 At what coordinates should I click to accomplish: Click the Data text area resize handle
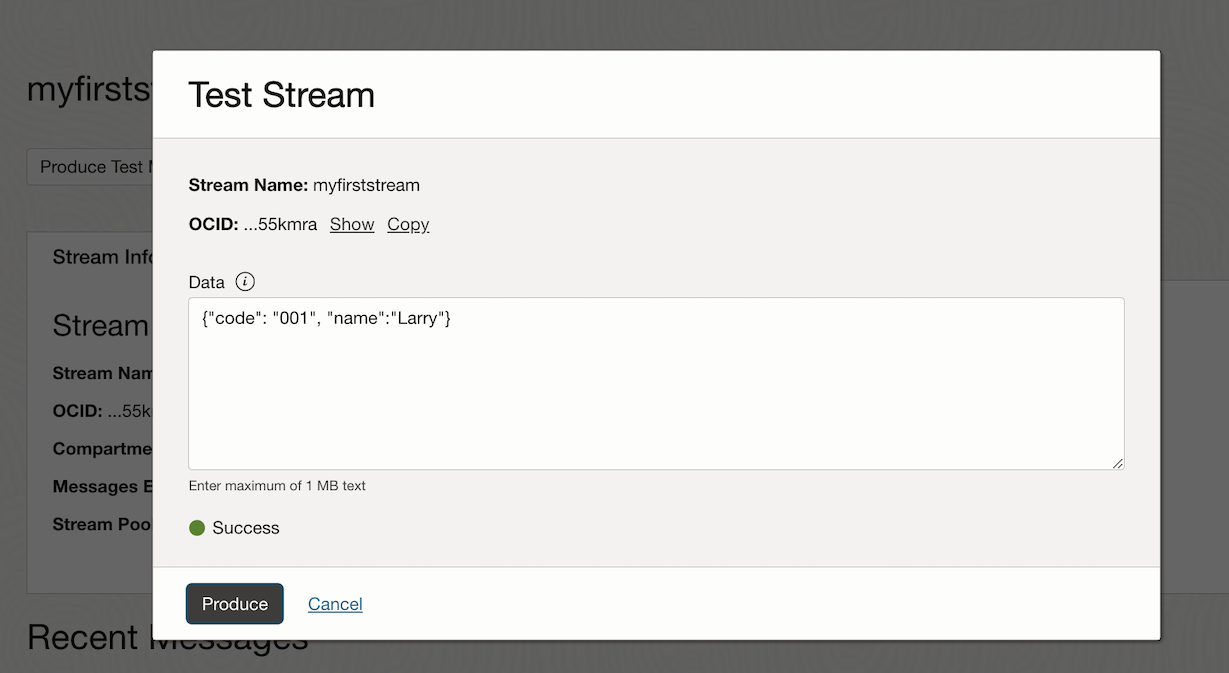(x=1117, y=462)
